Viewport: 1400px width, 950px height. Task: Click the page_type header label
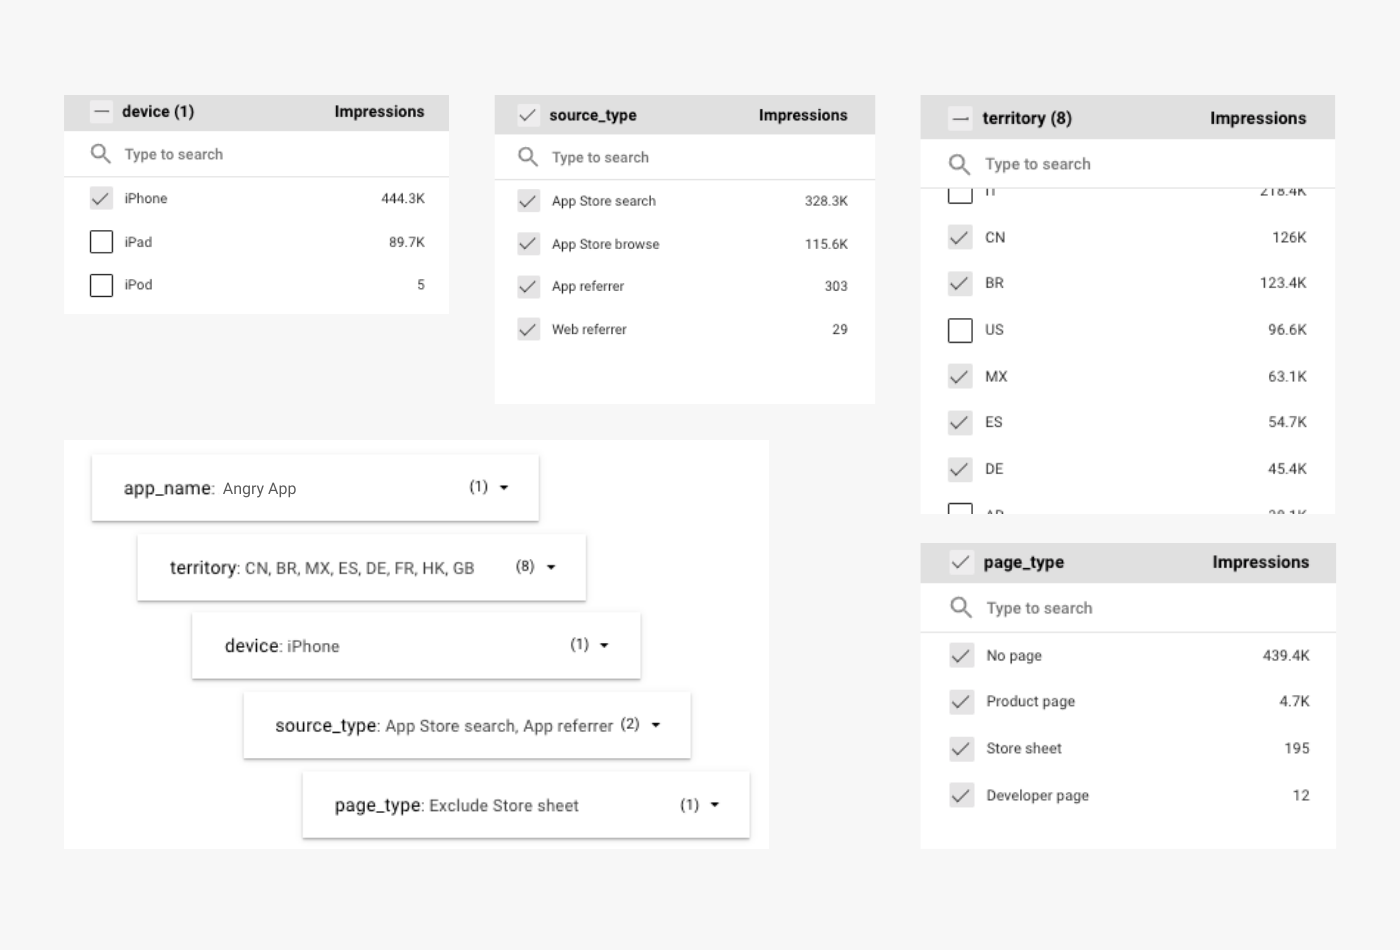click(1024, 562)
